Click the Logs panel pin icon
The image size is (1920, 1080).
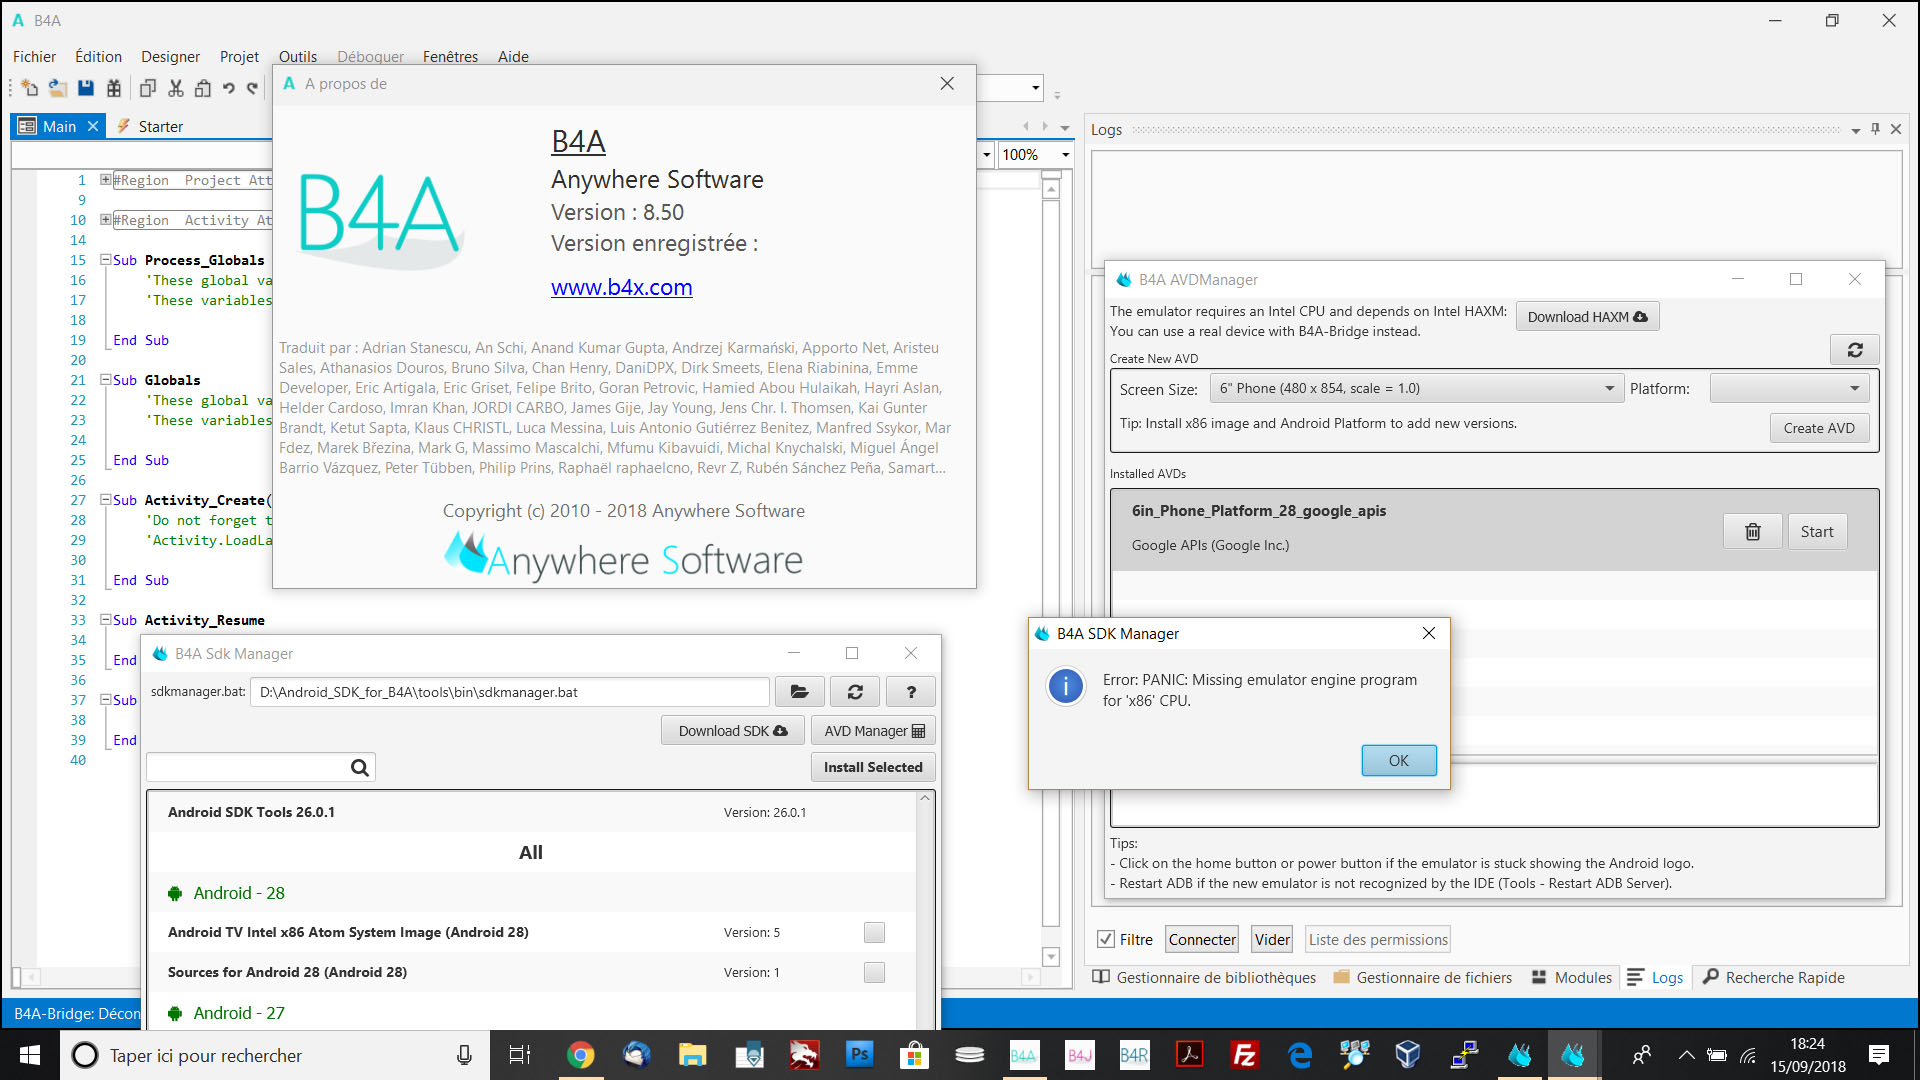[x=1875, y=129]
